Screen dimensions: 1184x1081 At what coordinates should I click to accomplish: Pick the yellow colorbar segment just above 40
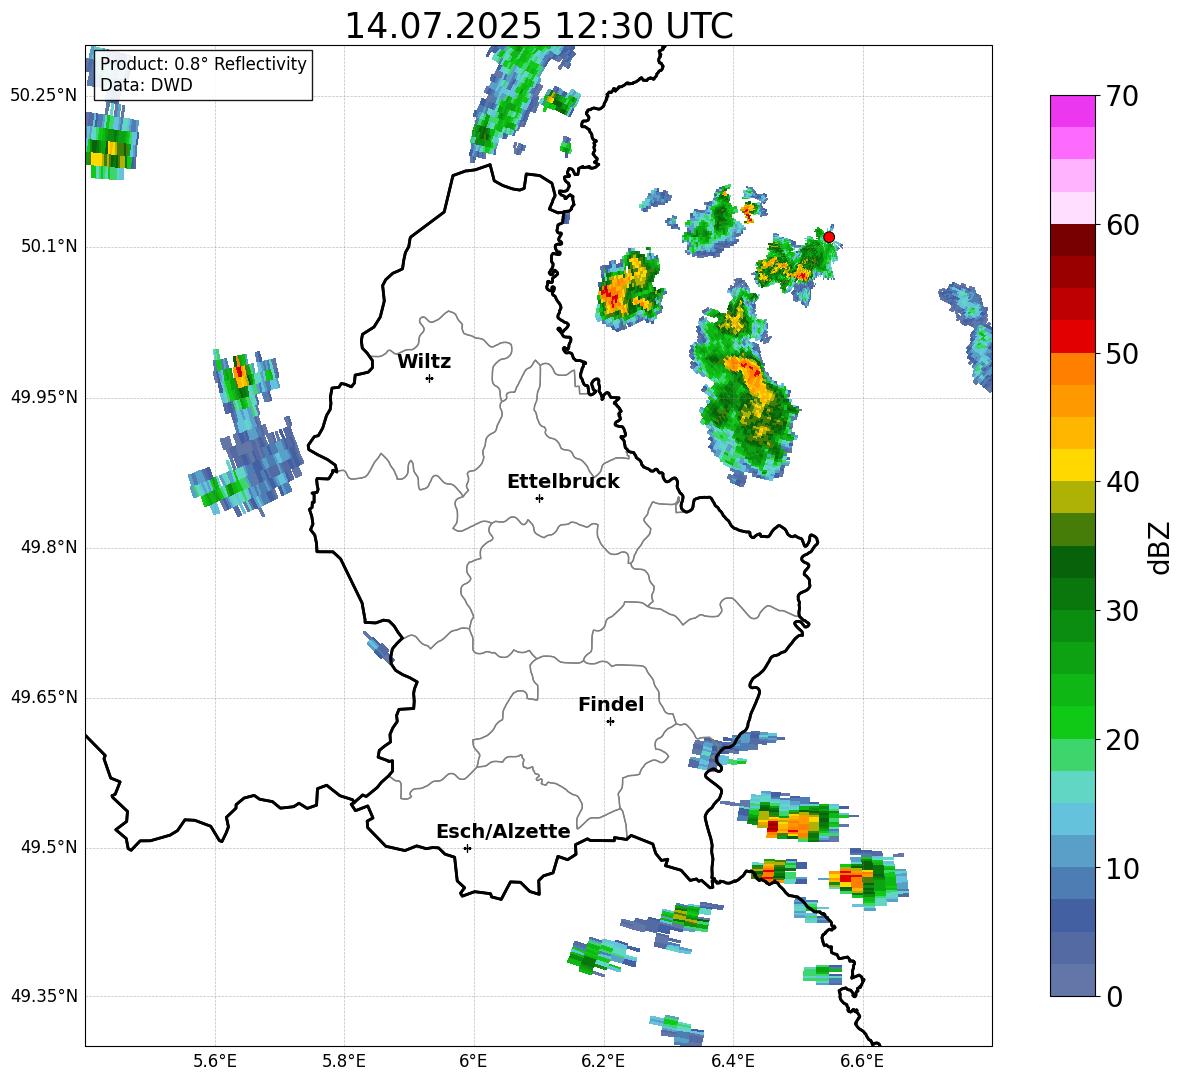coord(1072,465)
